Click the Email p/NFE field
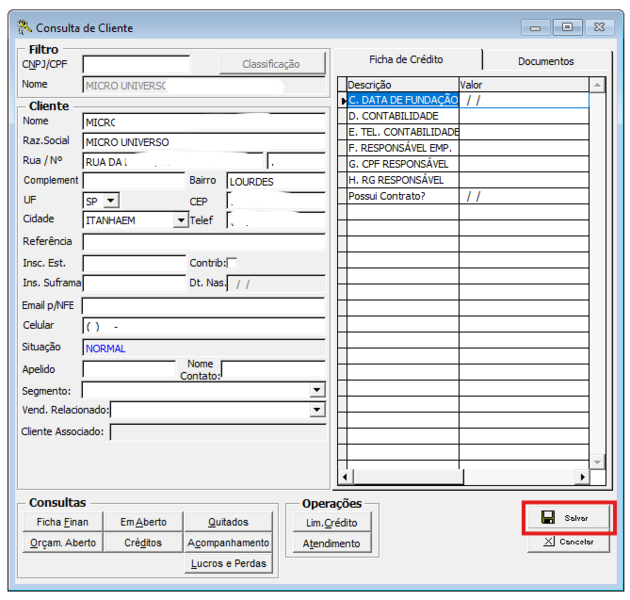The image size is (630, 600). click(204, 306)
